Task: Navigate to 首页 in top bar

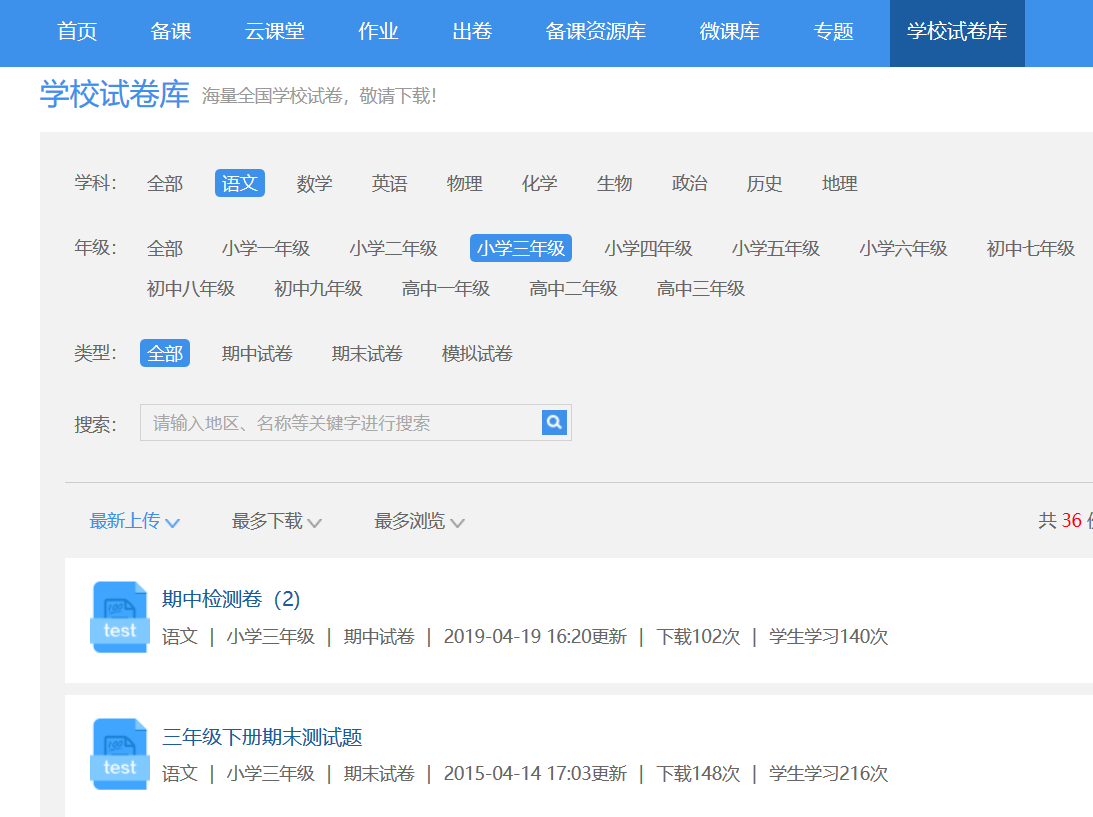Action: 77,32
